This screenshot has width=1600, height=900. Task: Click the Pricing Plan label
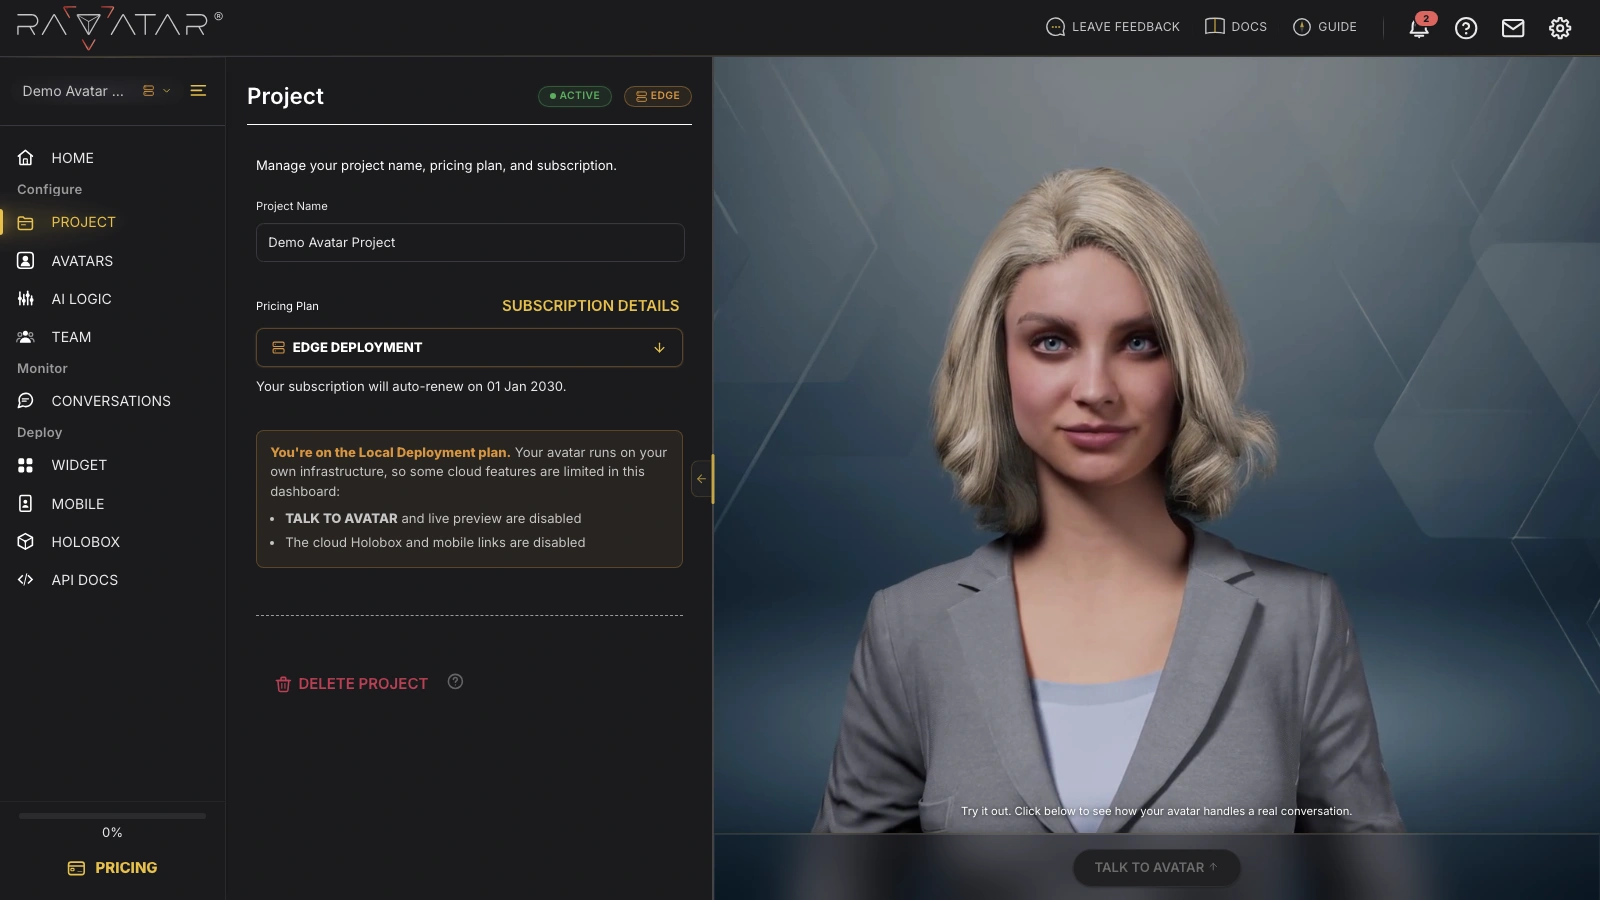click(x=287, y=306)
